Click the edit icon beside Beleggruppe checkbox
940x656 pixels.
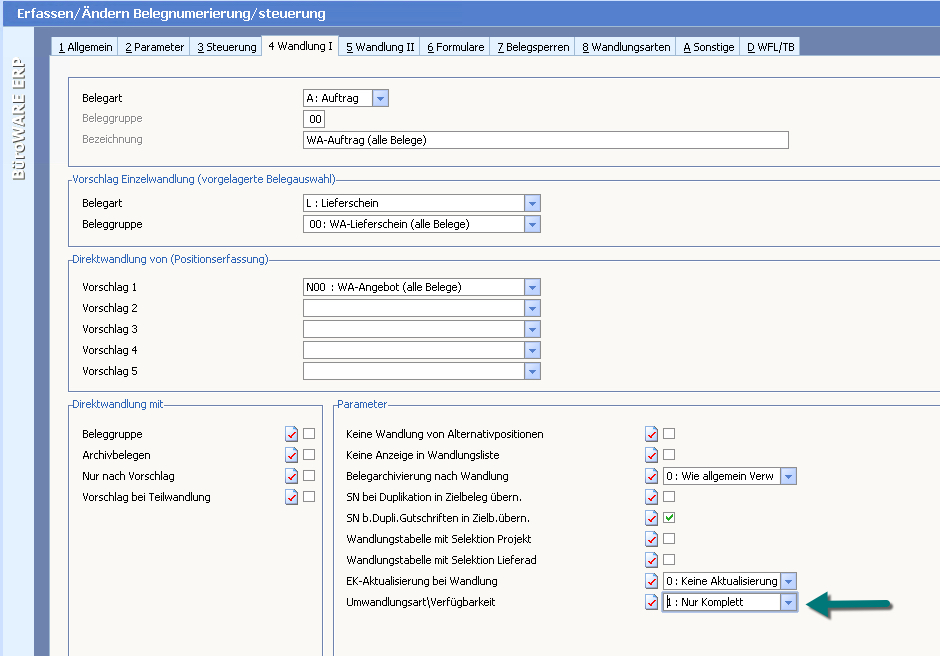(292, 434)
